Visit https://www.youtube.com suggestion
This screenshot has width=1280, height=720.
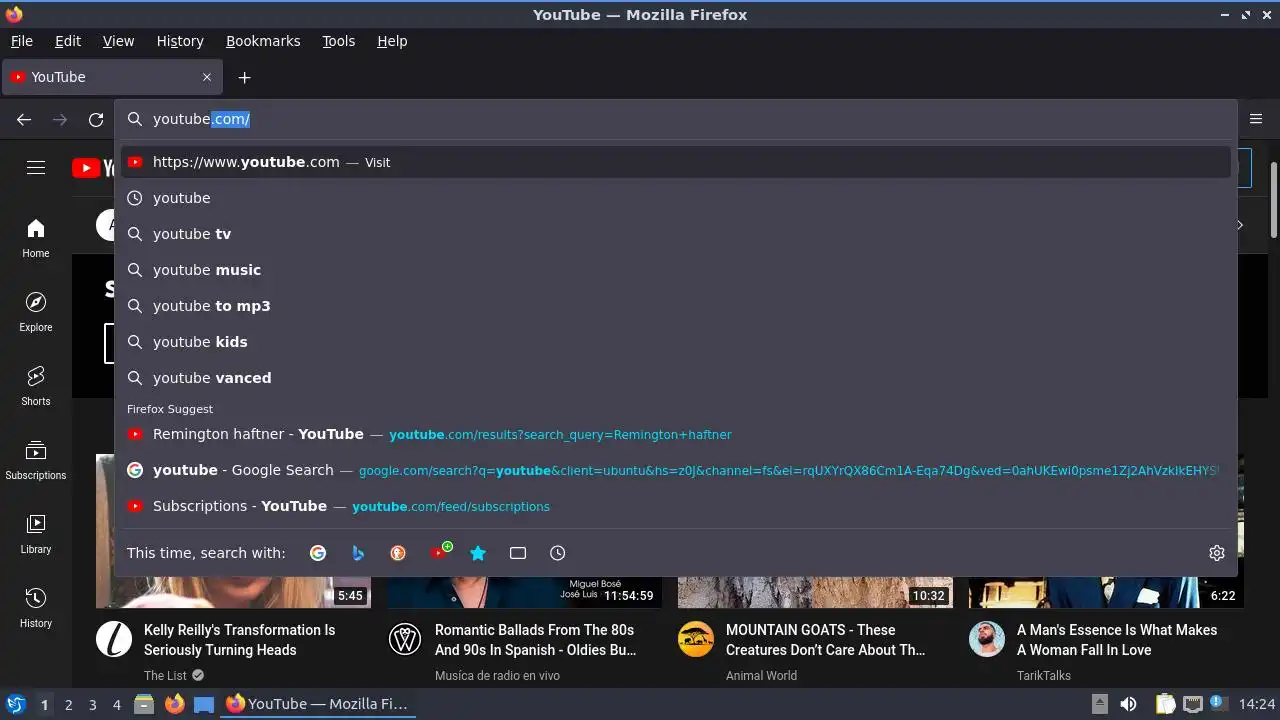[x=676, y=162]
